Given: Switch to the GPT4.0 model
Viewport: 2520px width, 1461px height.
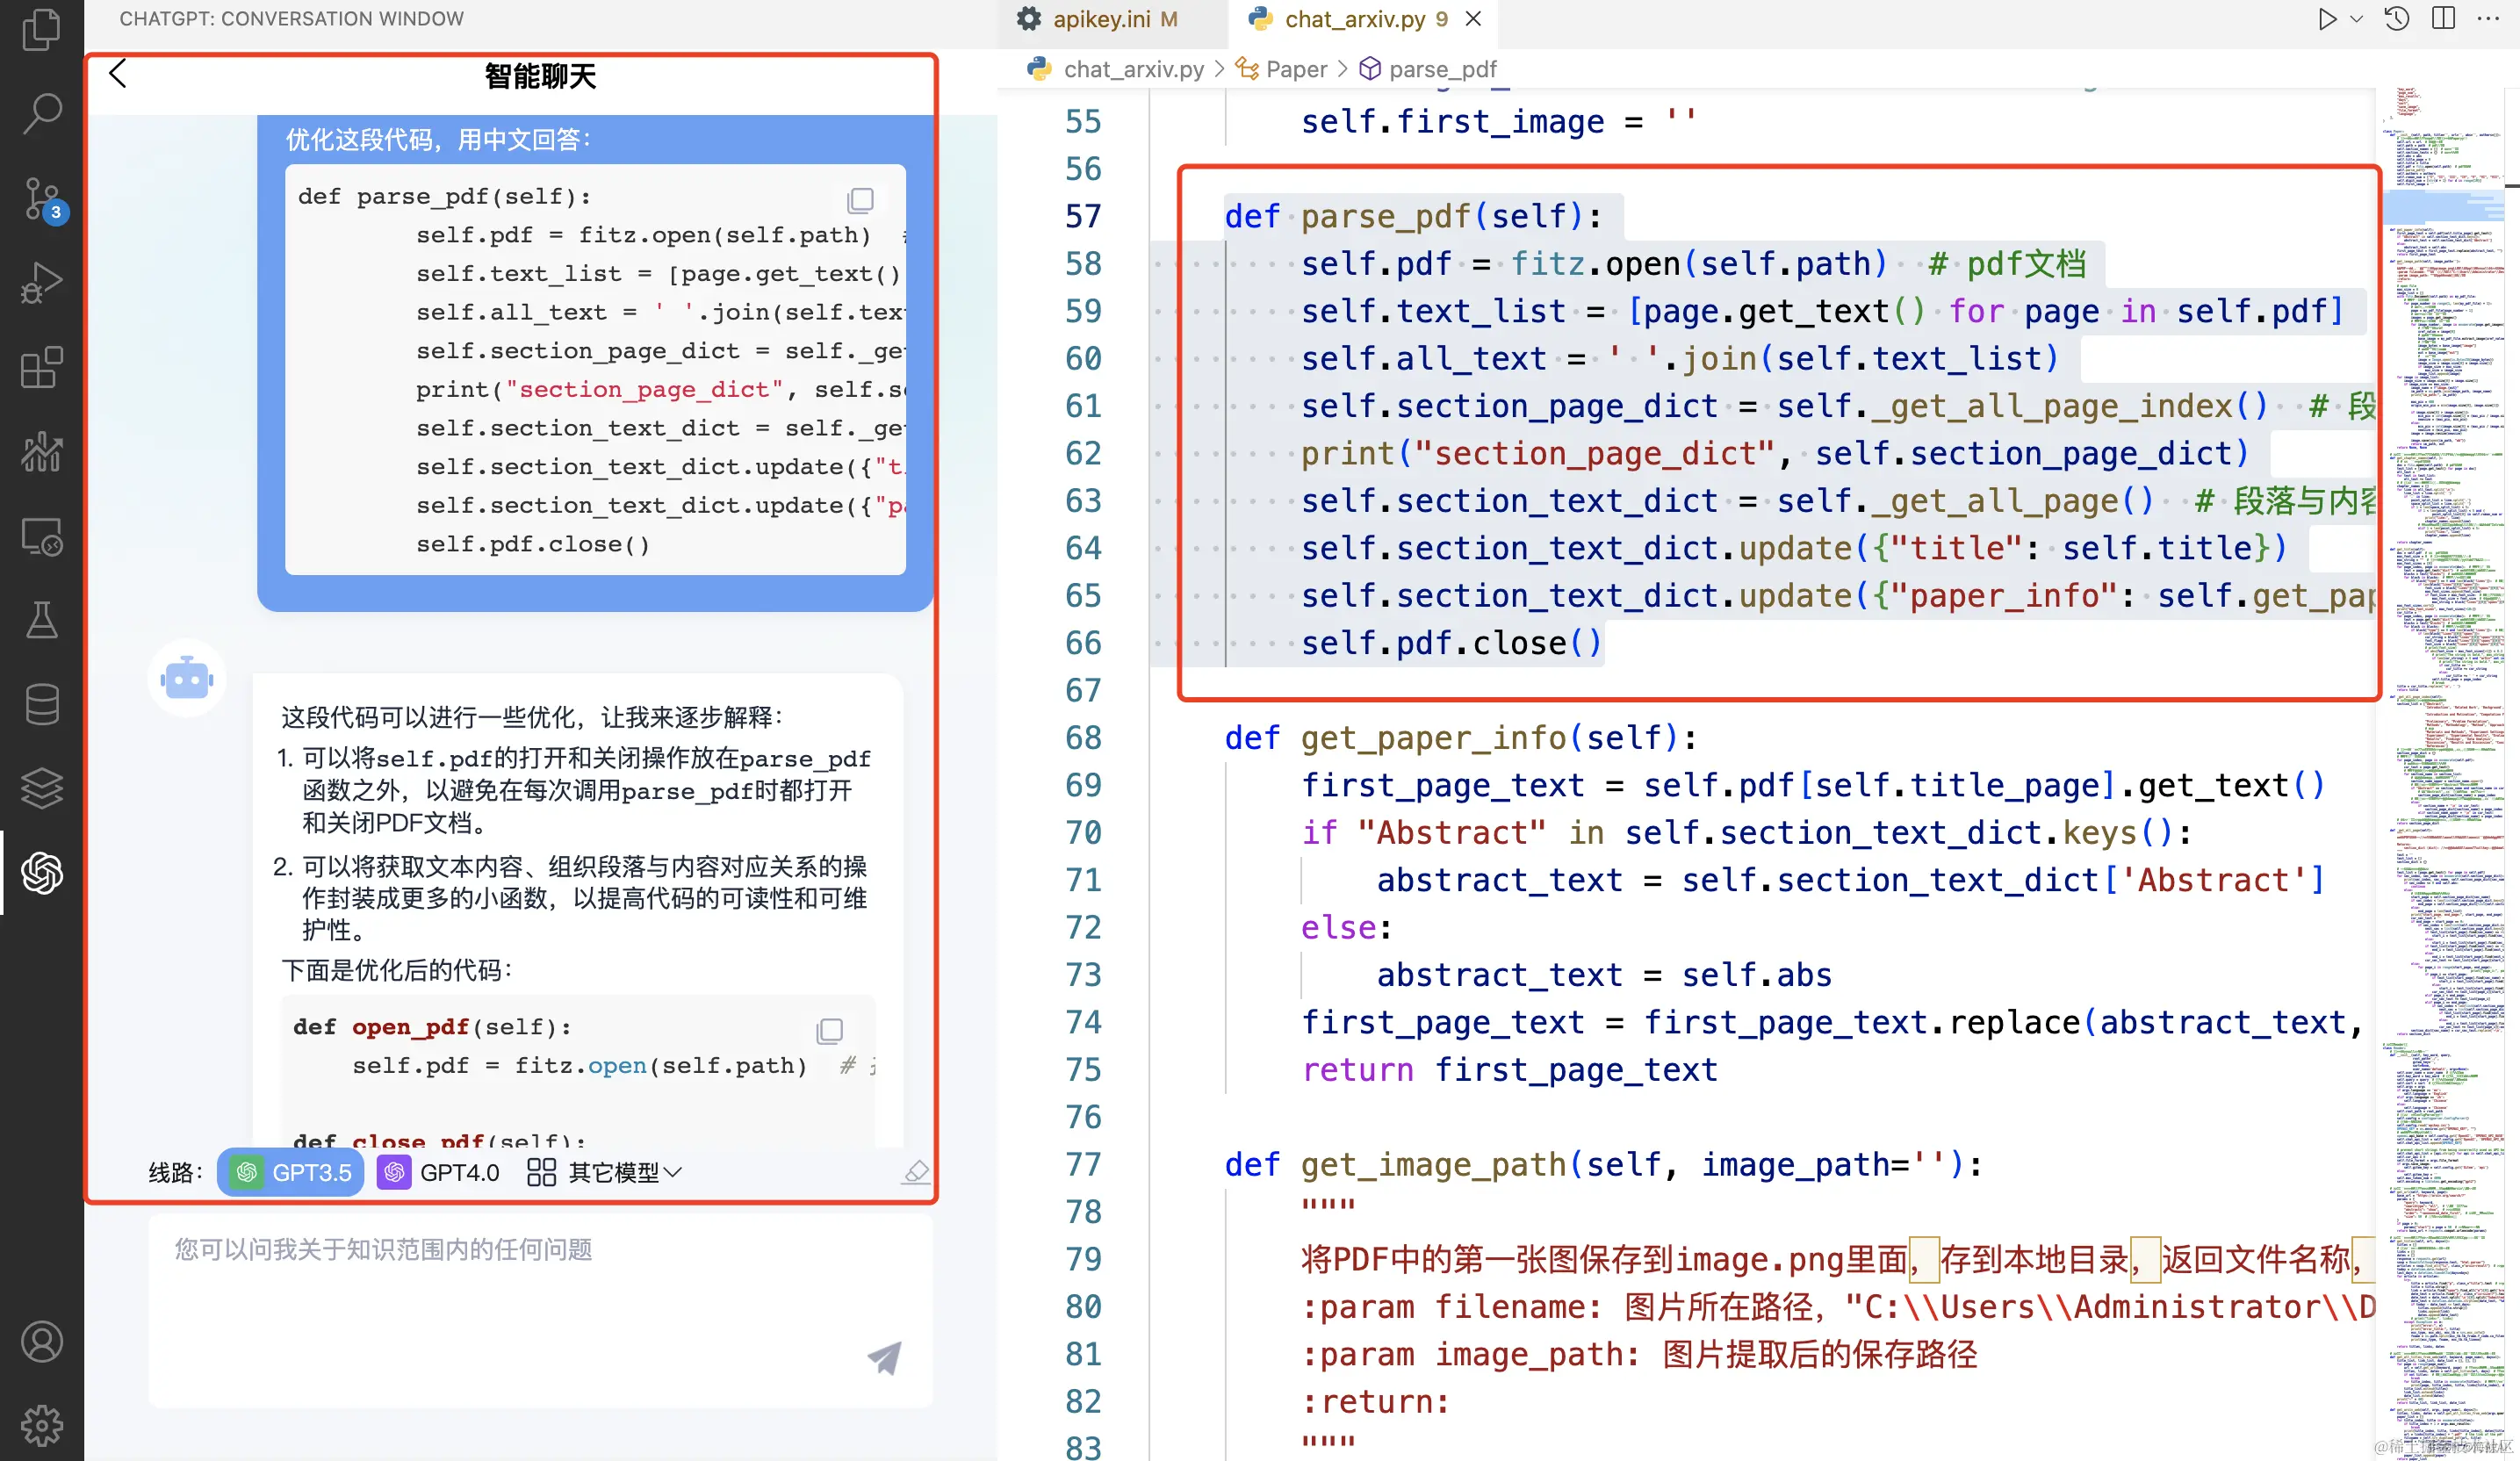Looking at the screenshot, I should [439, 1172].
